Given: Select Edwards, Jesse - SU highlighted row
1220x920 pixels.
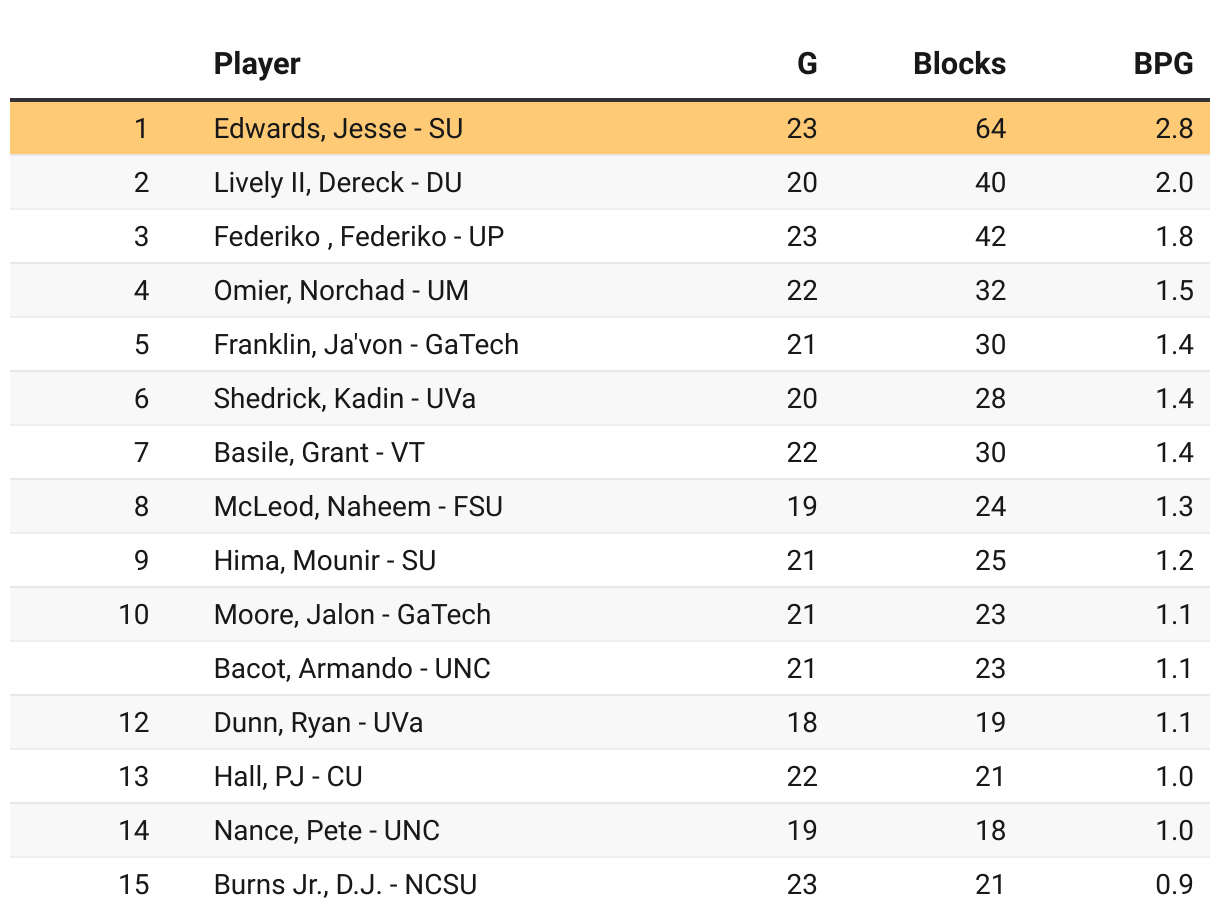Looking at the screenshot, I should click(x=338, y=129).
